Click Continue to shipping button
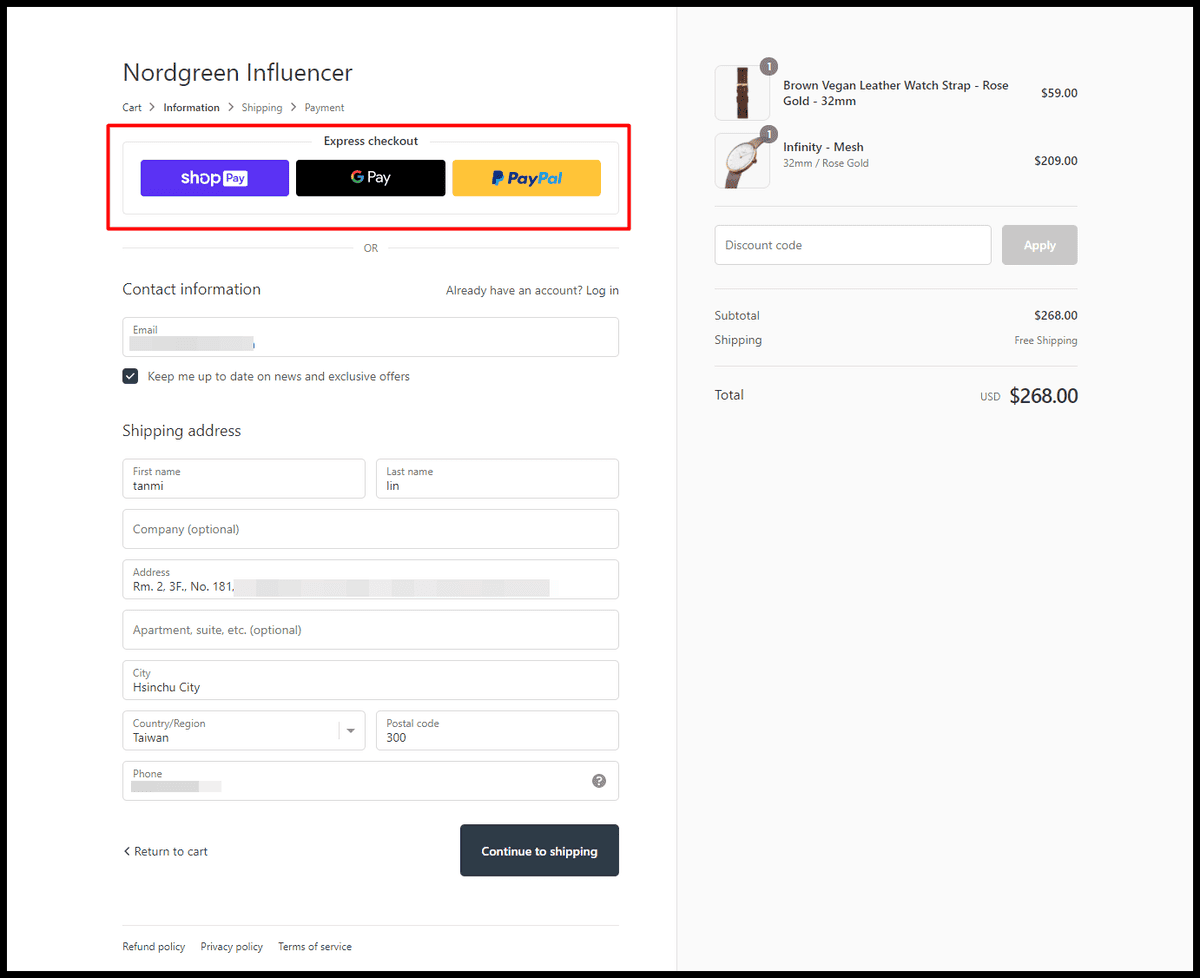The height and width of the screenshot is (978, 1200). click(x=539, y=851)
